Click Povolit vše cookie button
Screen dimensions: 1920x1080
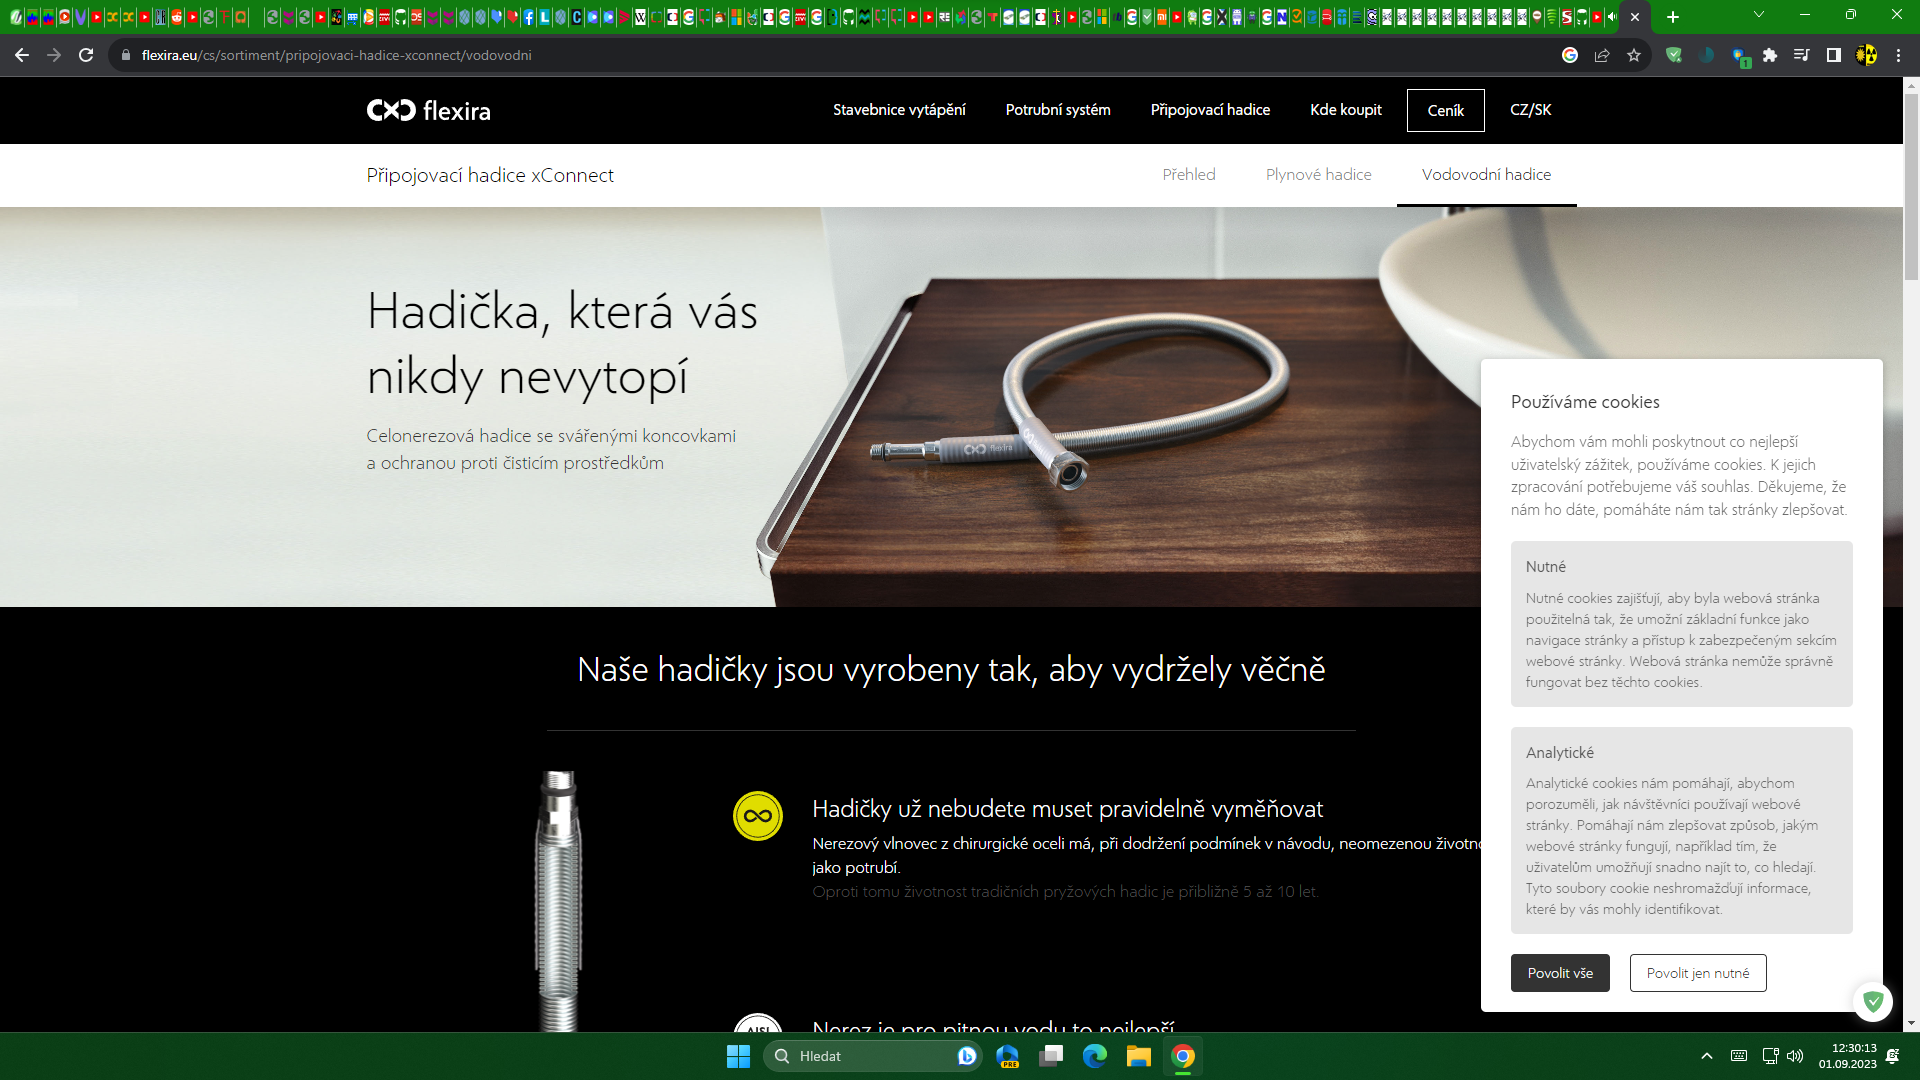[x=1560, y=973]
